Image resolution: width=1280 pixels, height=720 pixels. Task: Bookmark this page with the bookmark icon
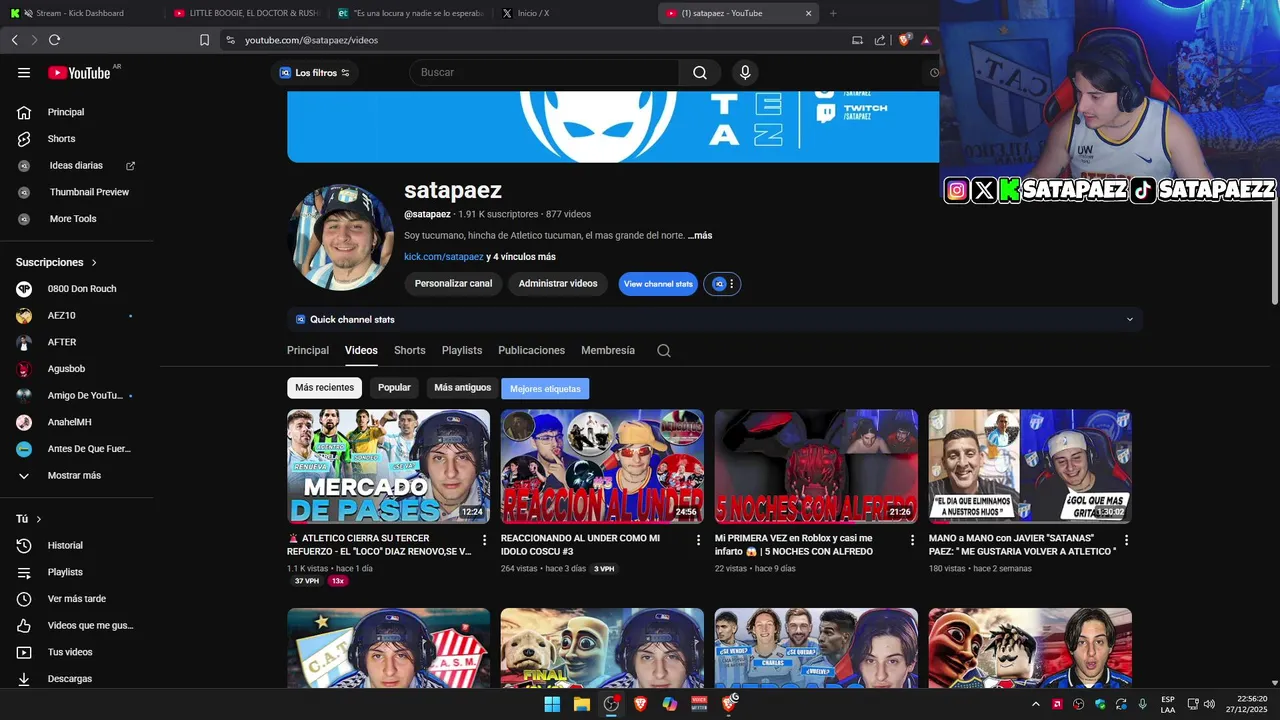coord(204,40)
